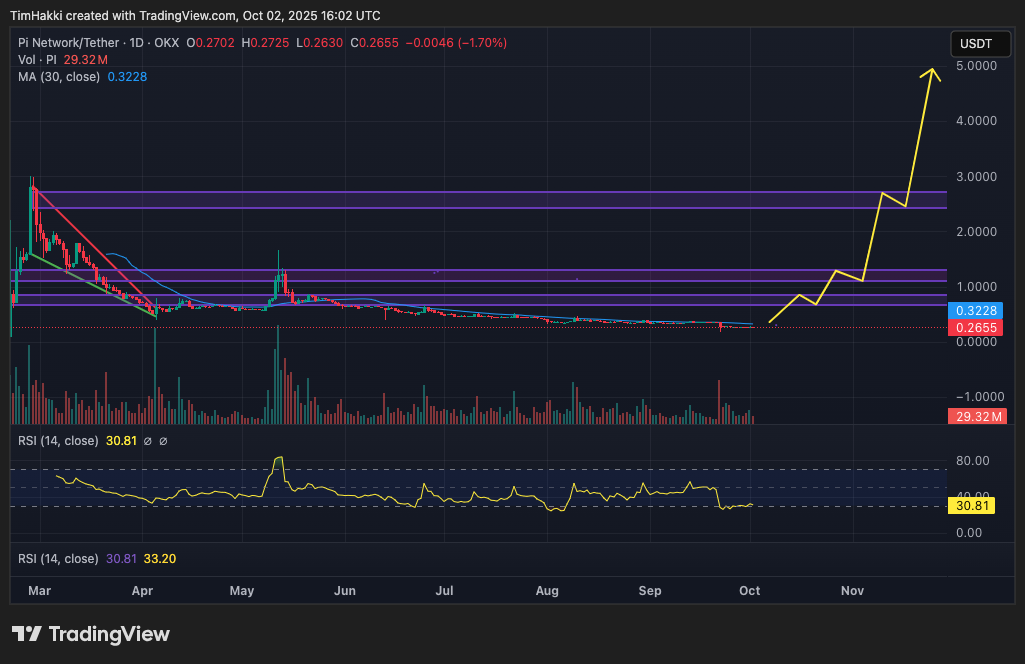1025x664 pixels.
Task: Click the Oct label on time axis
Action: click(751, 591)
